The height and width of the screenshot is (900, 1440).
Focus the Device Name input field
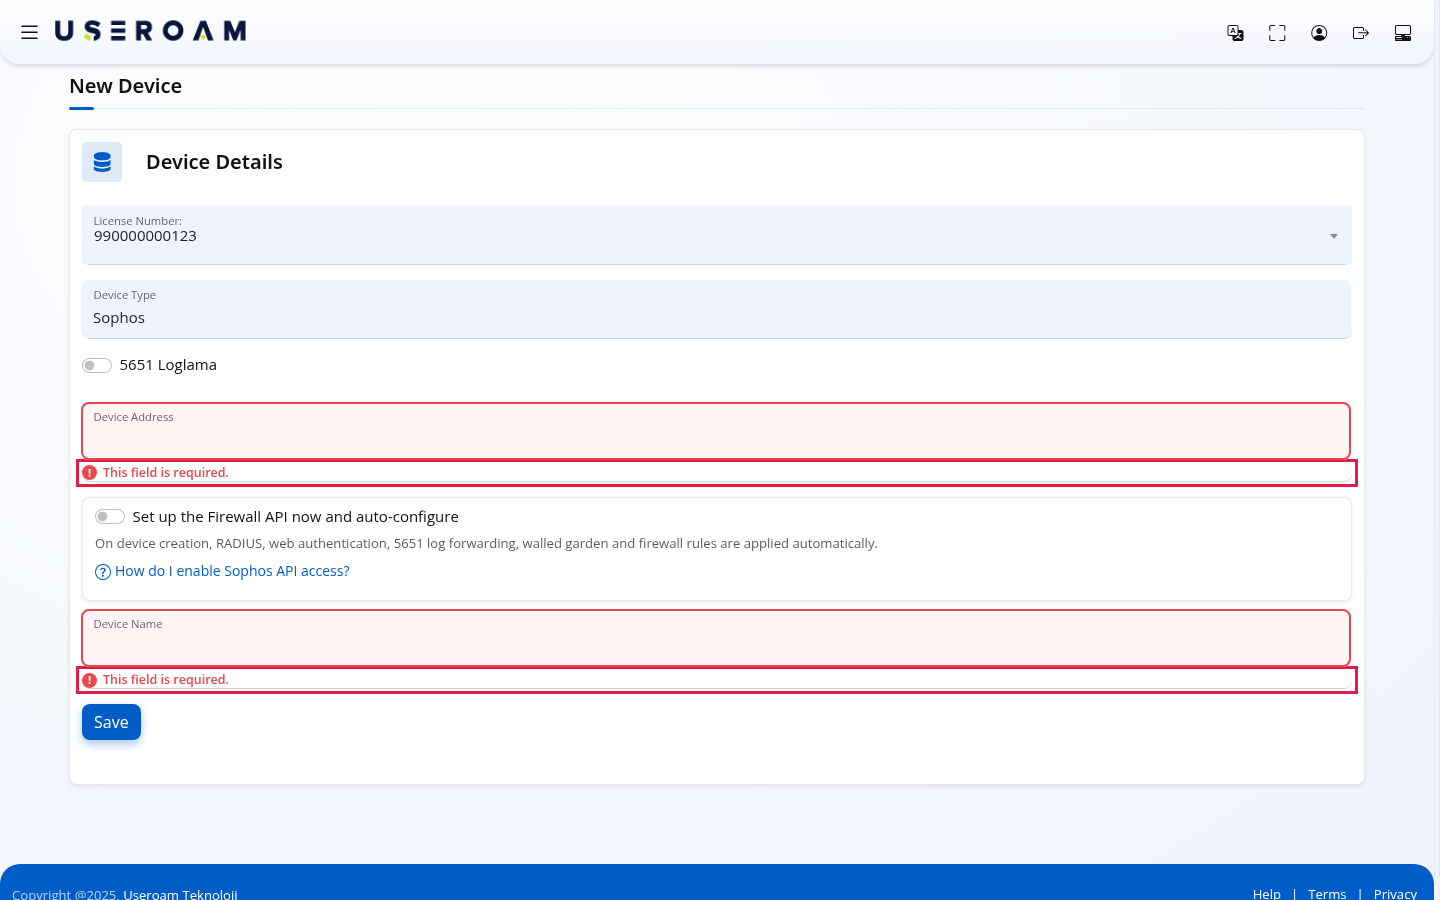pyautogui.click(x=716, y=638)
